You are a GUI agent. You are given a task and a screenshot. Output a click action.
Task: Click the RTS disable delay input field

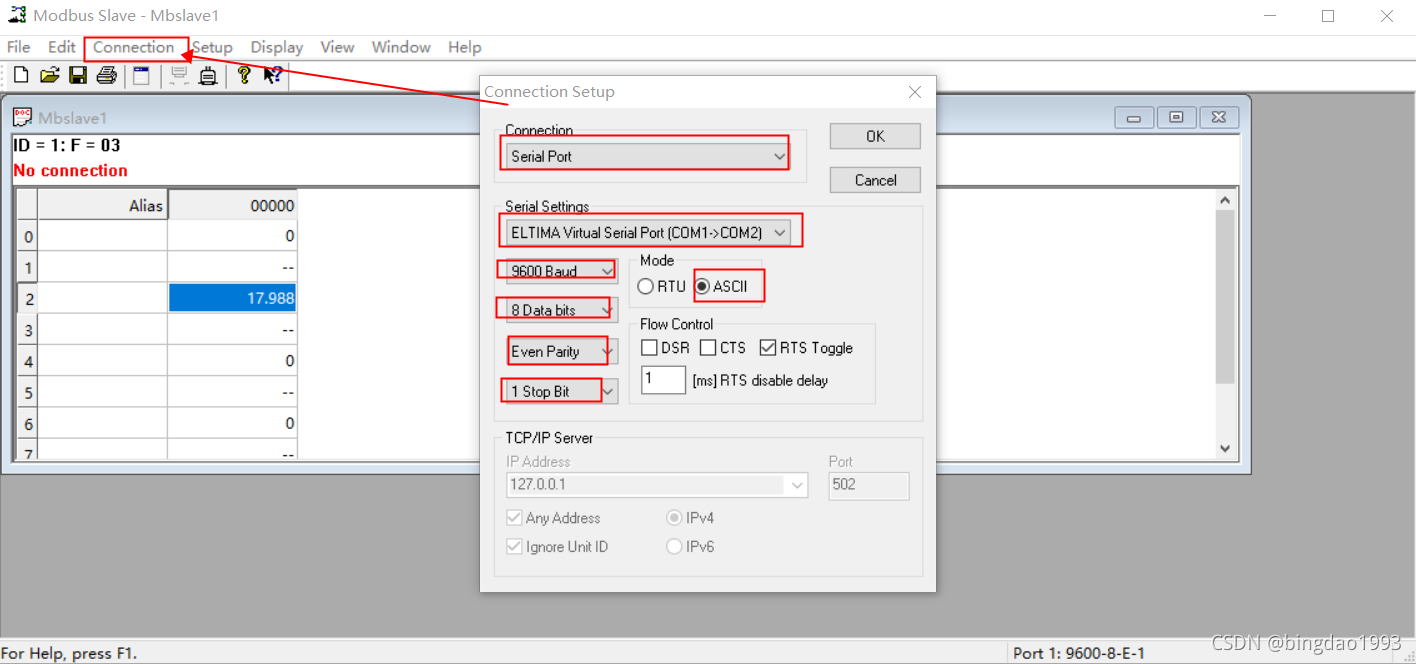663,380
